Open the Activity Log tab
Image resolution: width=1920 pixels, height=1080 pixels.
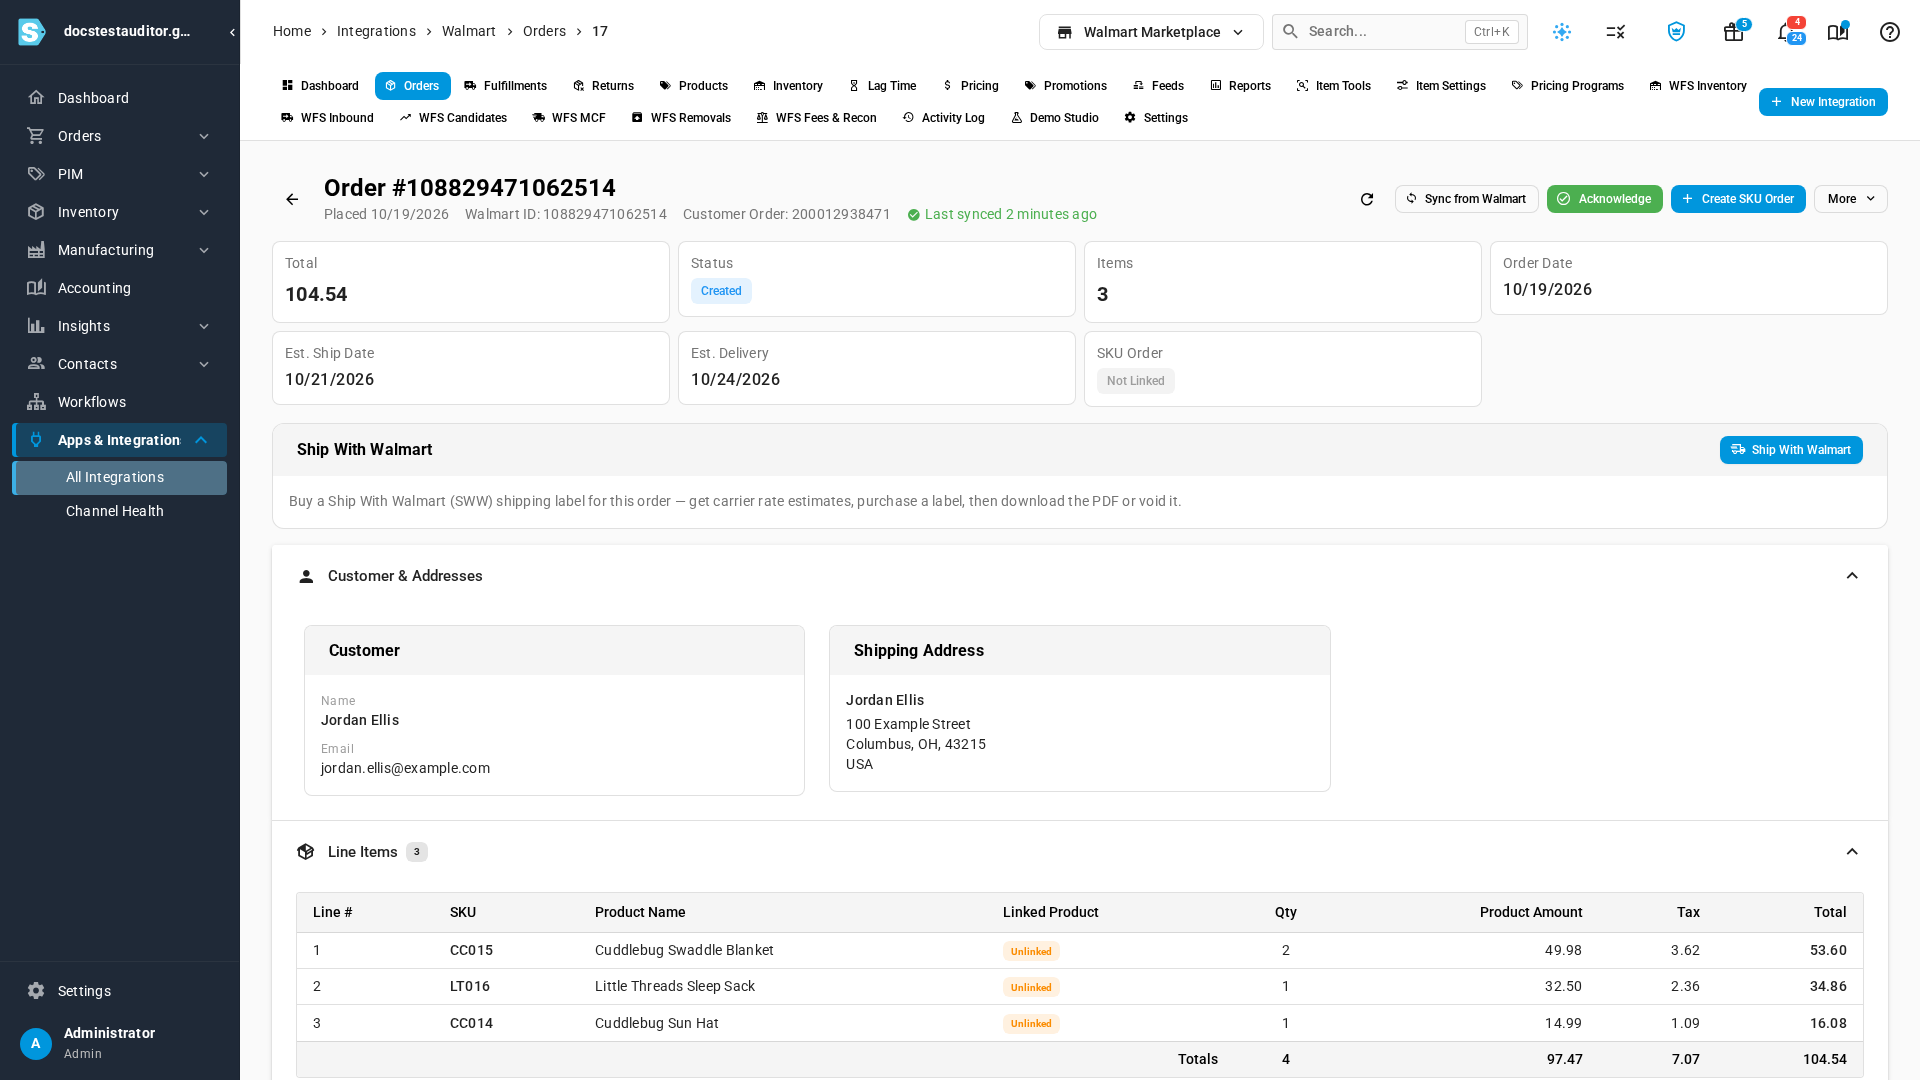943,118
